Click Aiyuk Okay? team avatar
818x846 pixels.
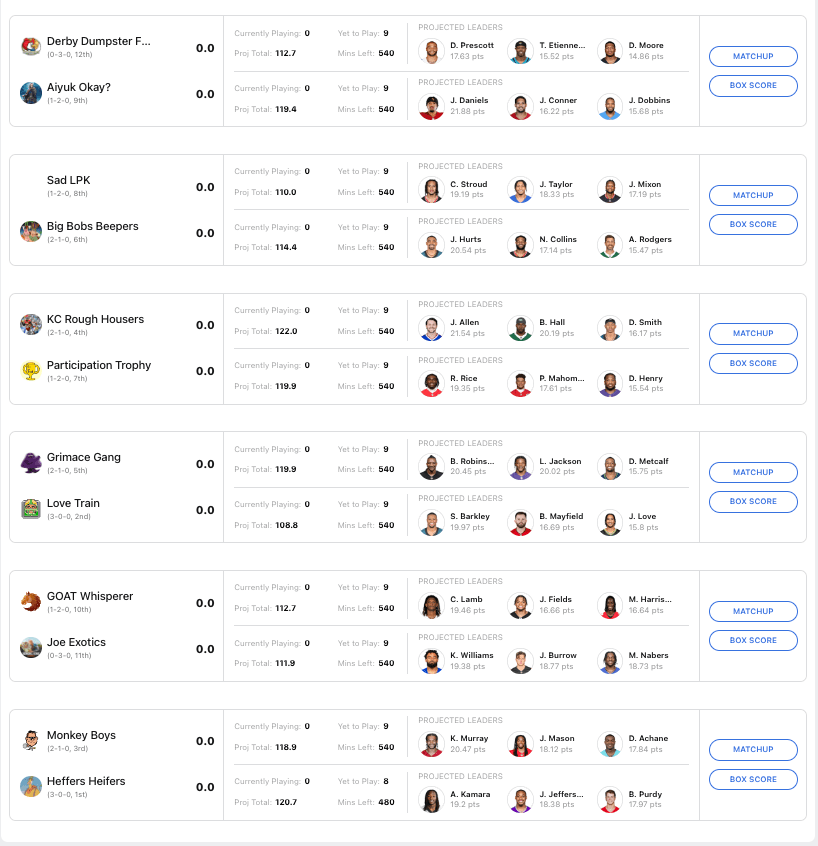pos(31,93)
